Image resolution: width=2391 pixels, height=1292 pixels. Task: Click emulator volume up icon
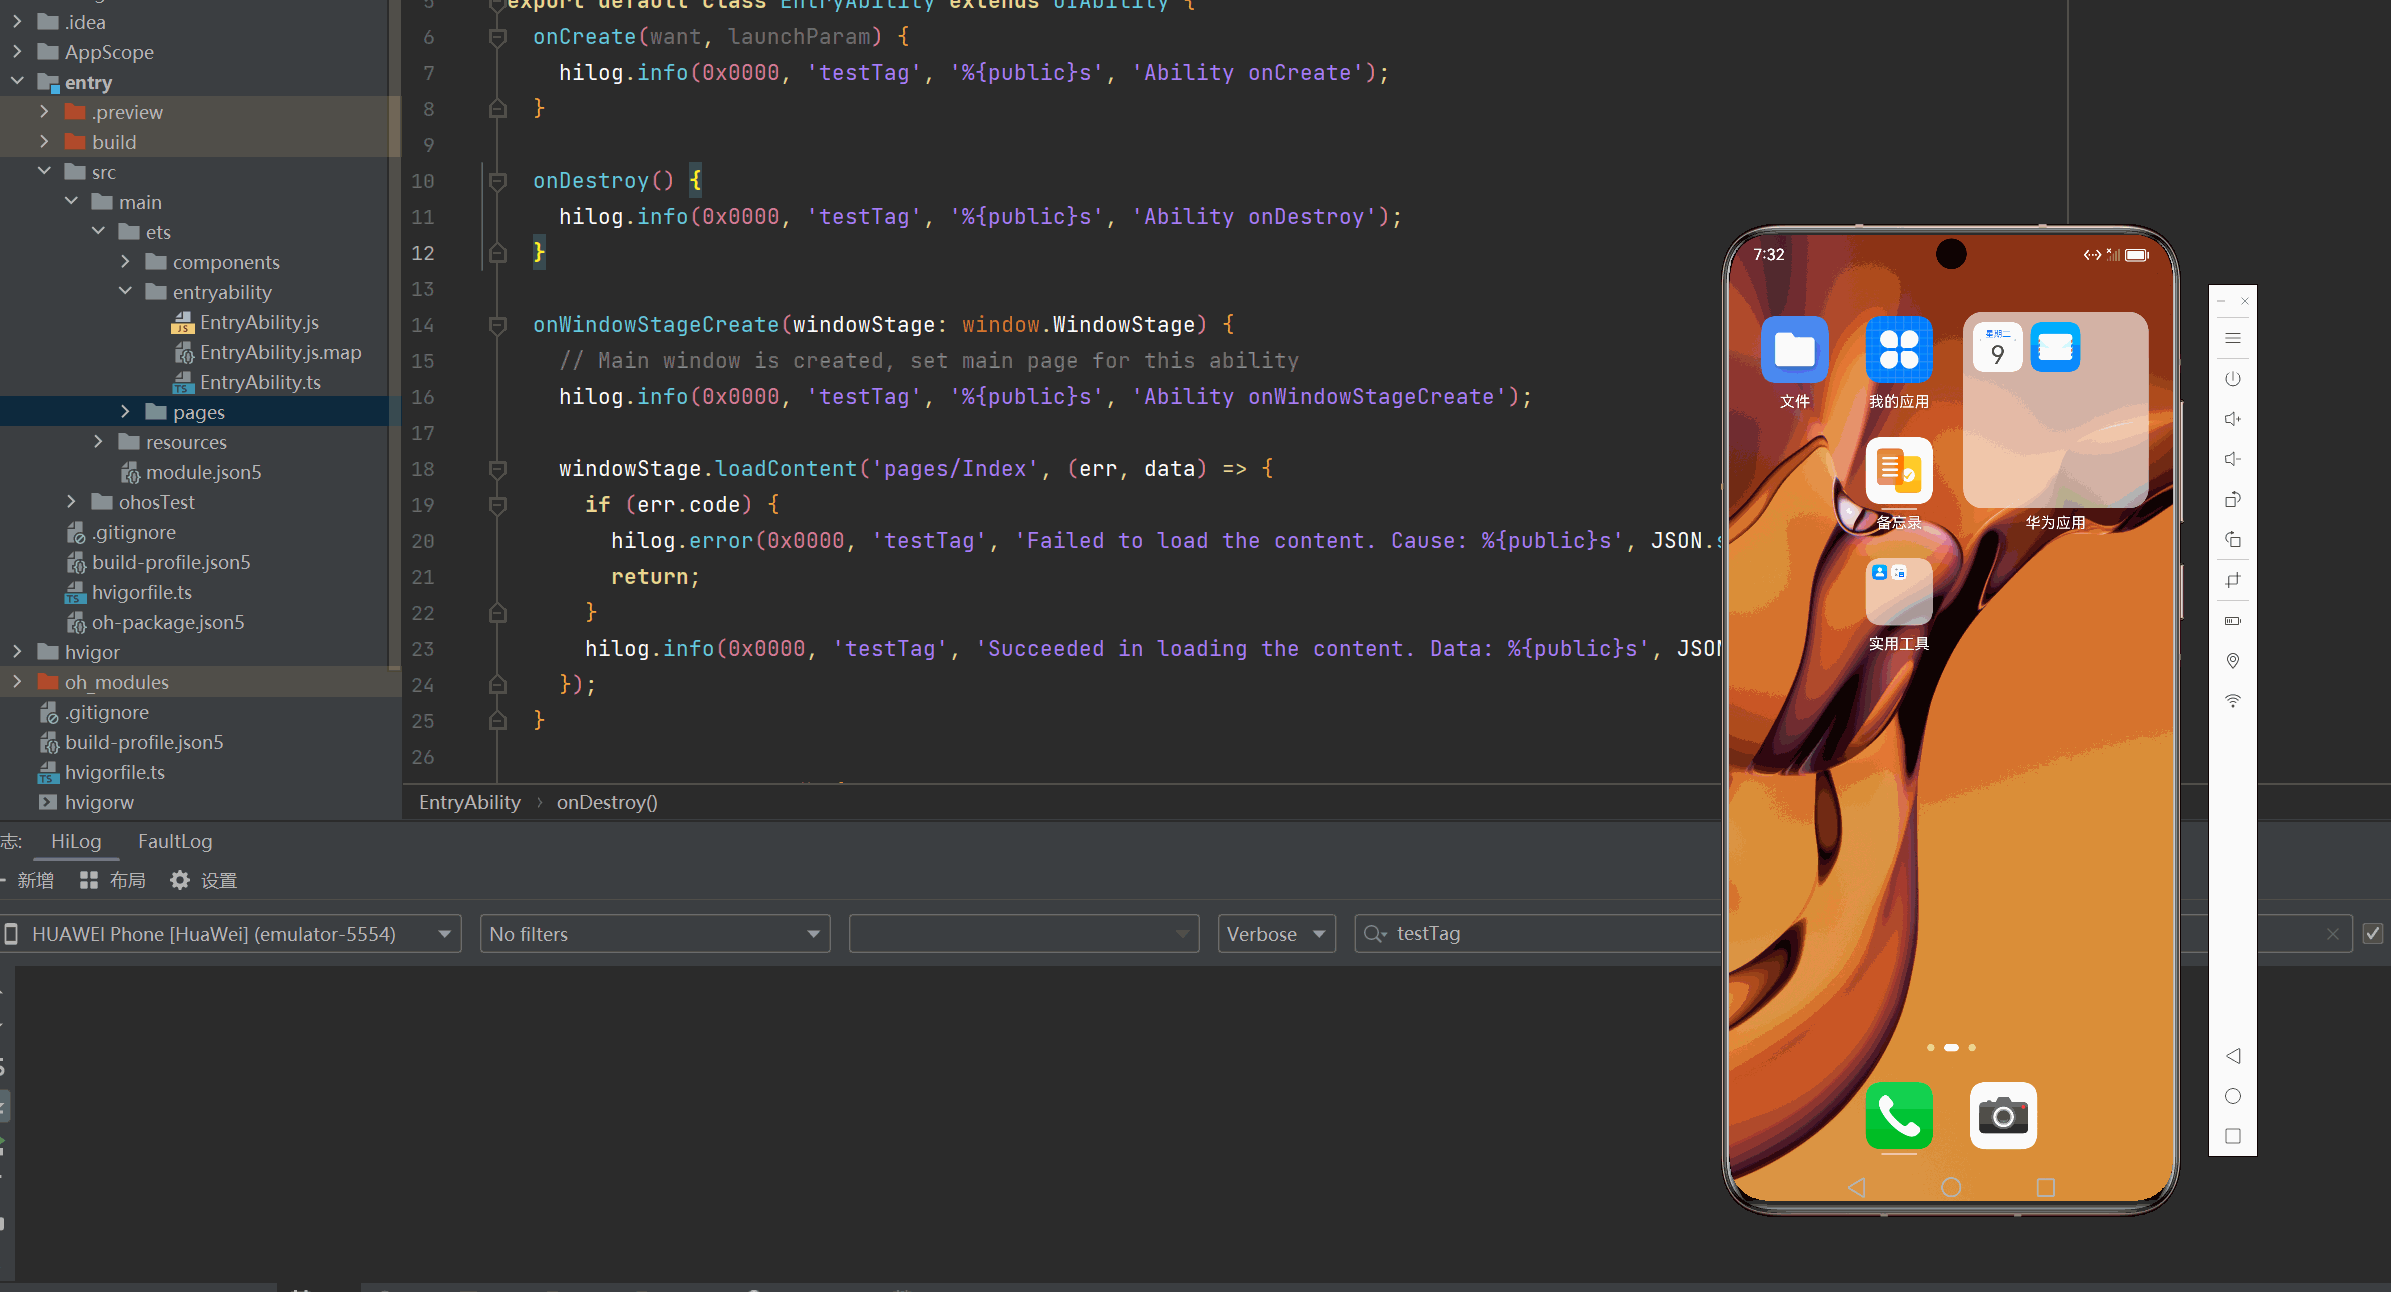click(x=2232, y=419)
